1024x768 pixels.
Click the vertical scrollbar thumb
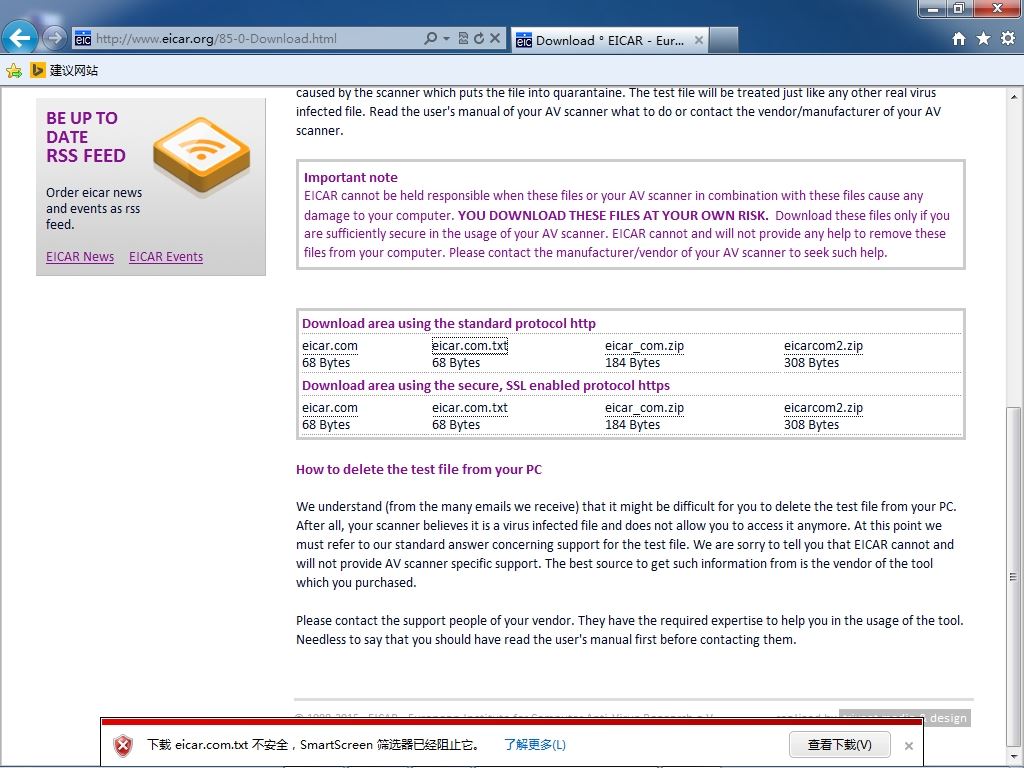[x=1014, y=575]
